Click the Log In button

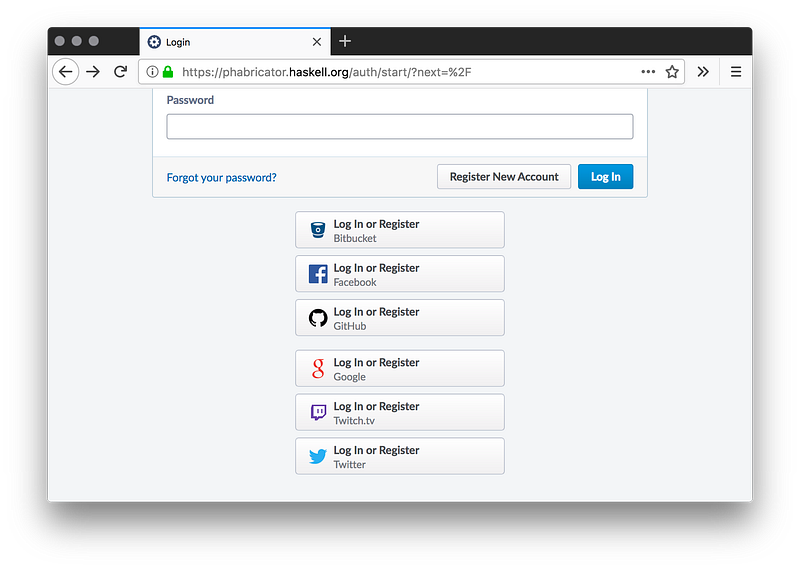(605, 177)
